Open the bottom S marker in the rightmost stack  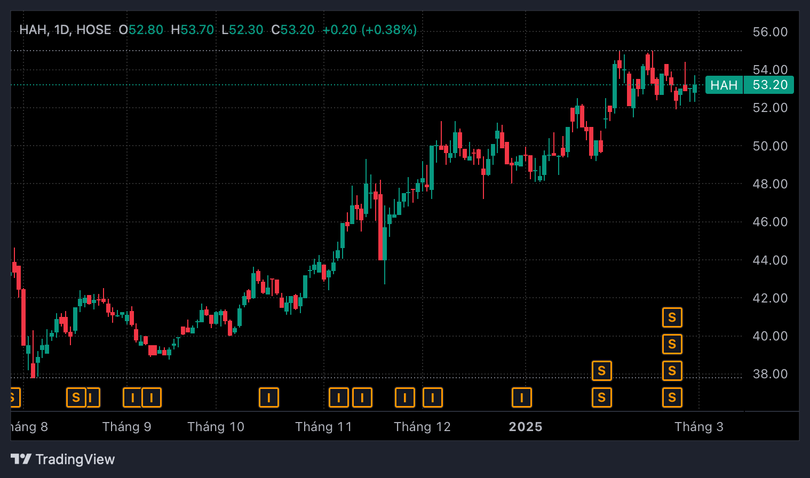(x=673, y=398)
